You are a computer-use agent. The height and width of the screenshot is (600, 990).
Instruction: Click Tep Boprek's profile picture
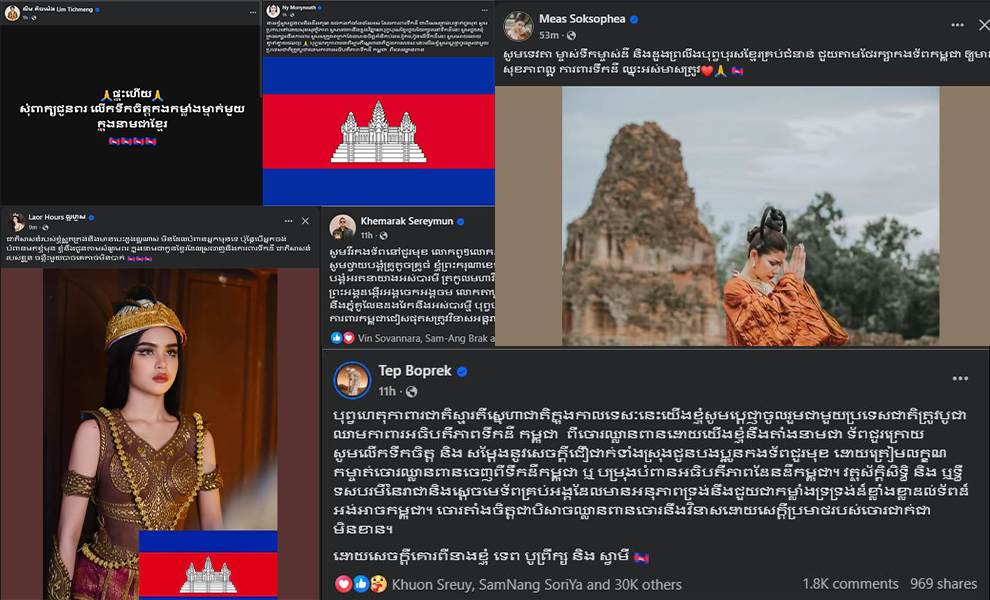352,380
